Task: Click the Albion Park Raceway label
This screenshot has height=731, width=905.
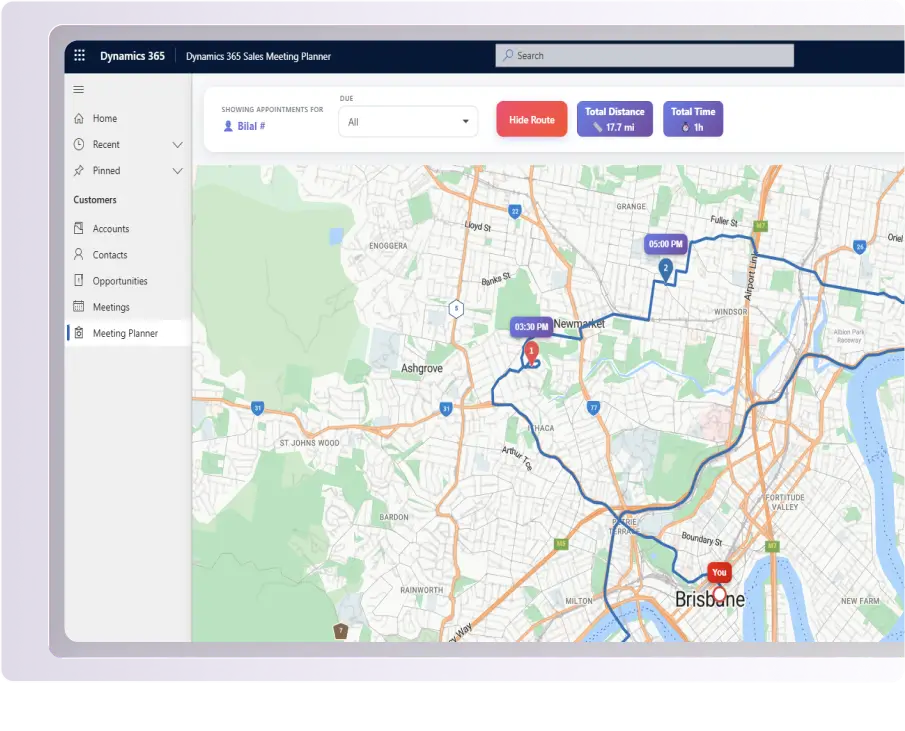Action: [849, 336]
